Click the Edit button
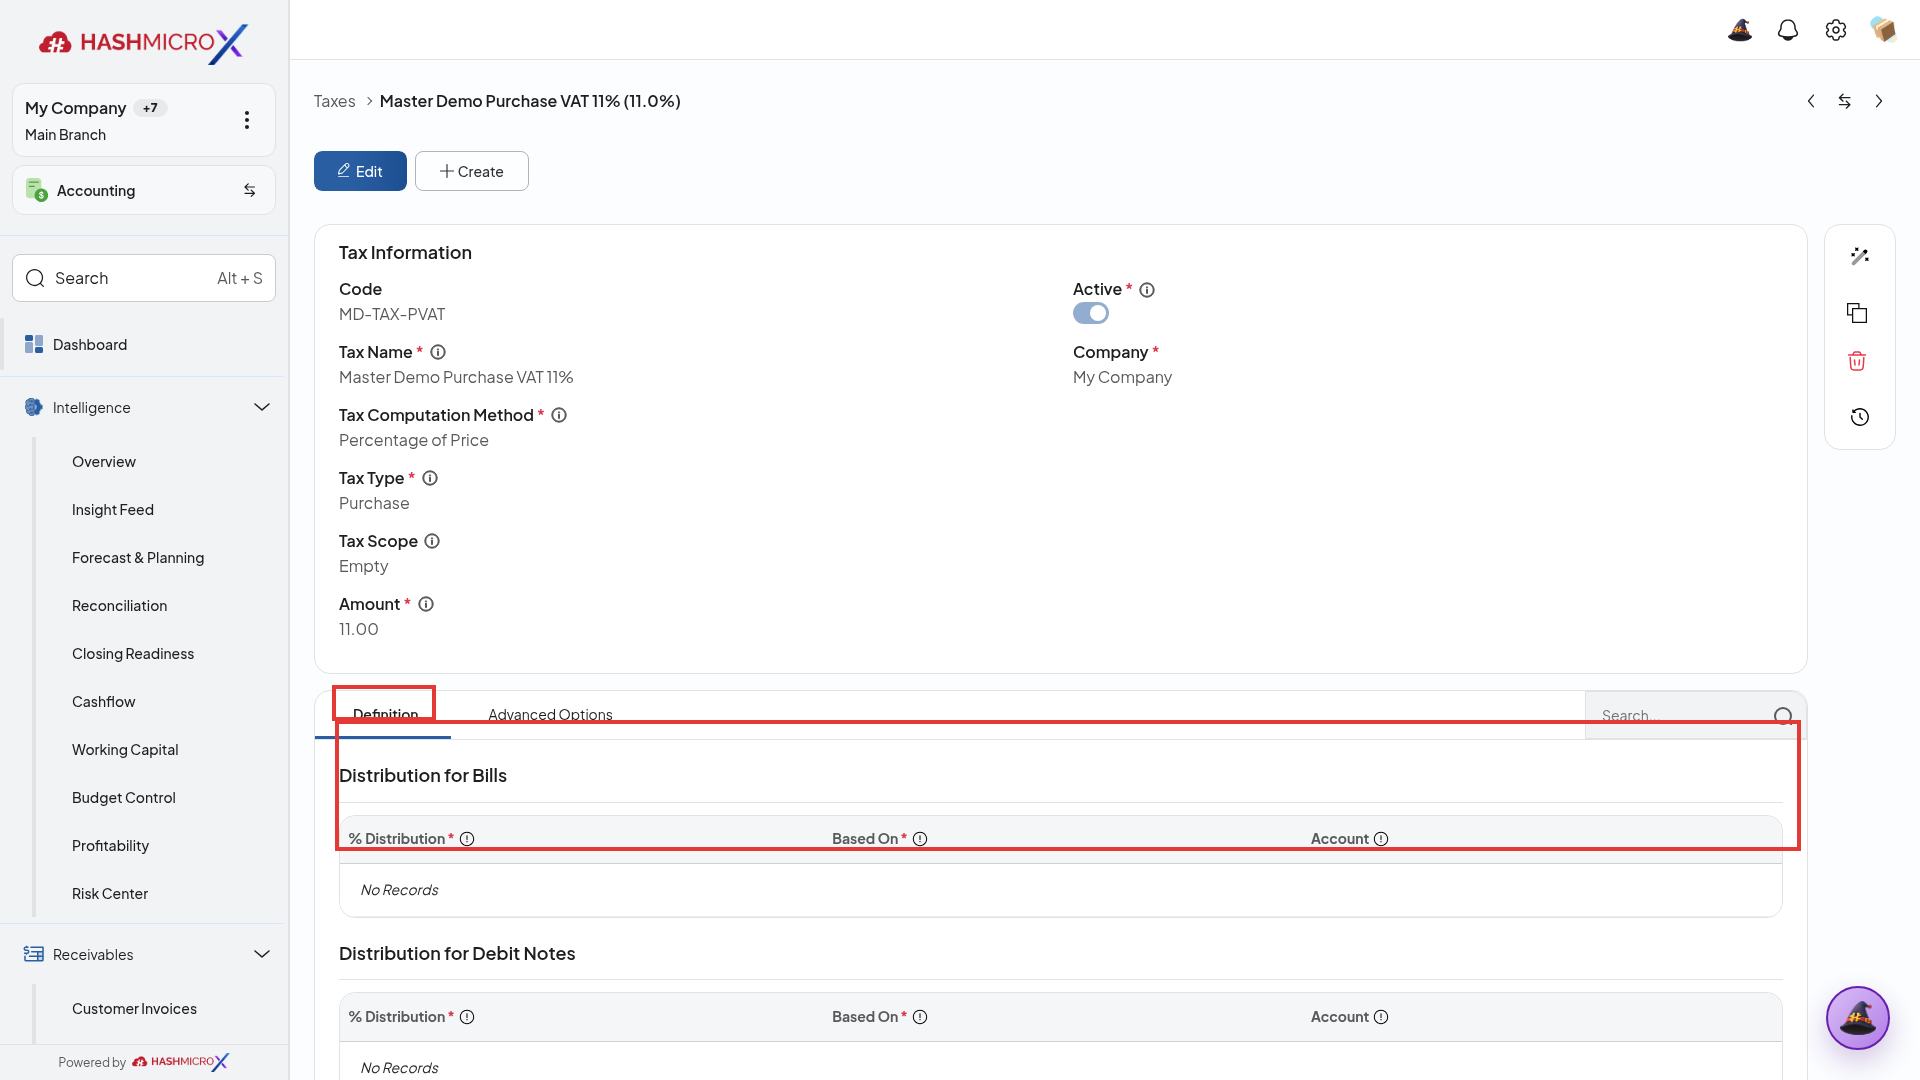 (x=360, y=171)
